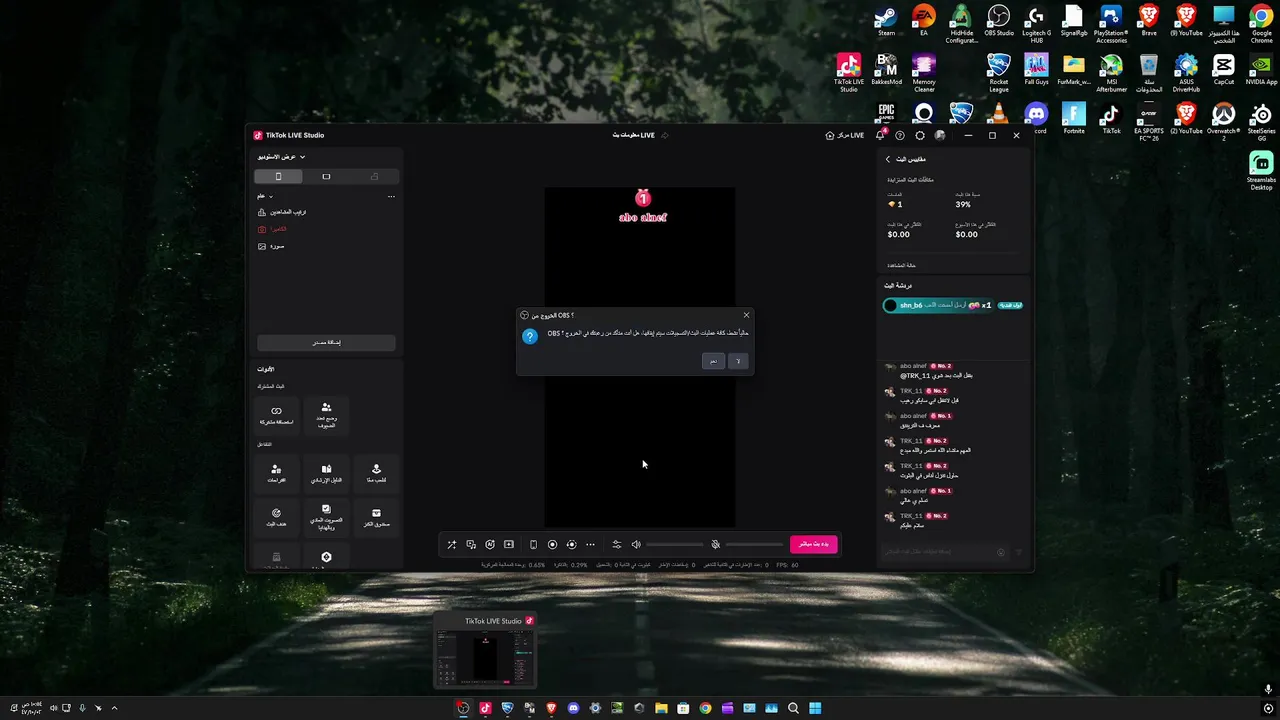Expand the studio view dropdown
The width and height of the screenshot is (1280, 720).
pos(281,157)
